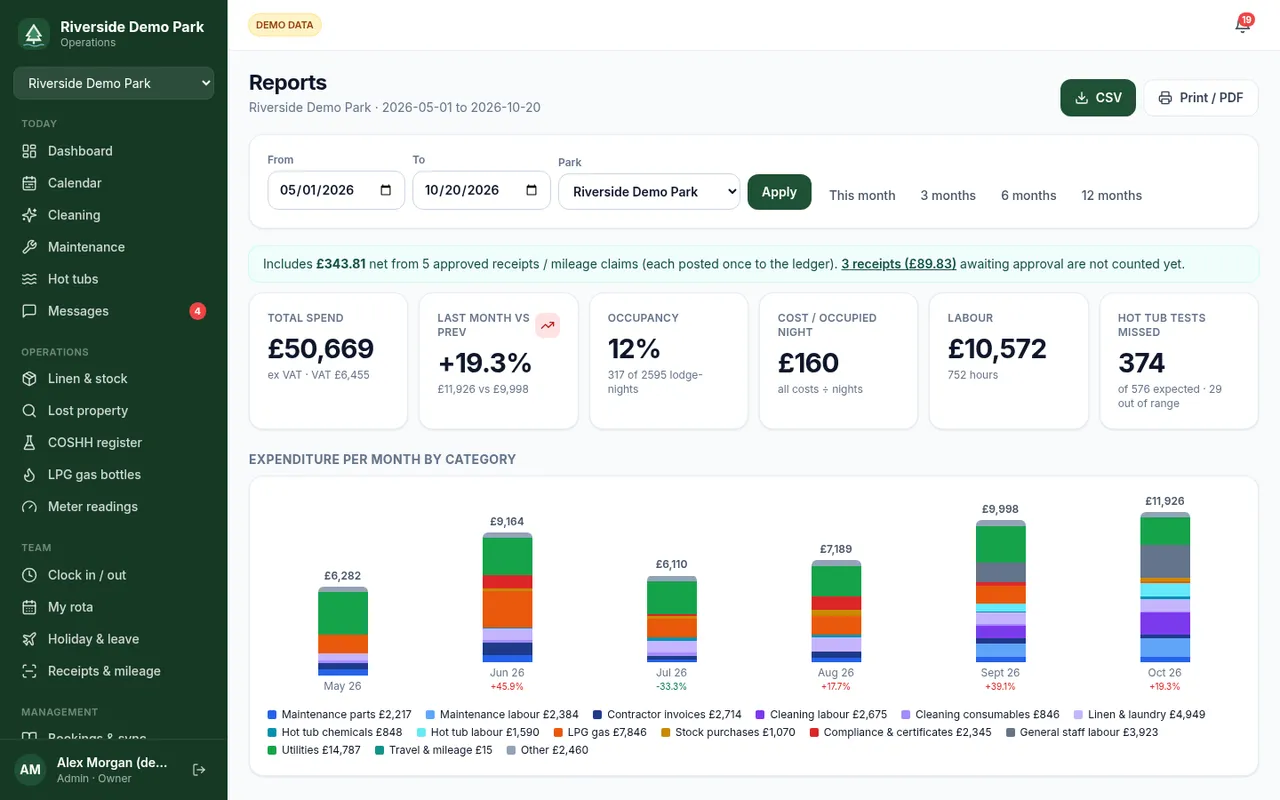Screen dimensions: 1280x800
Task: Open the 3 receipts (£89.83) link
Action: point(898,264)
